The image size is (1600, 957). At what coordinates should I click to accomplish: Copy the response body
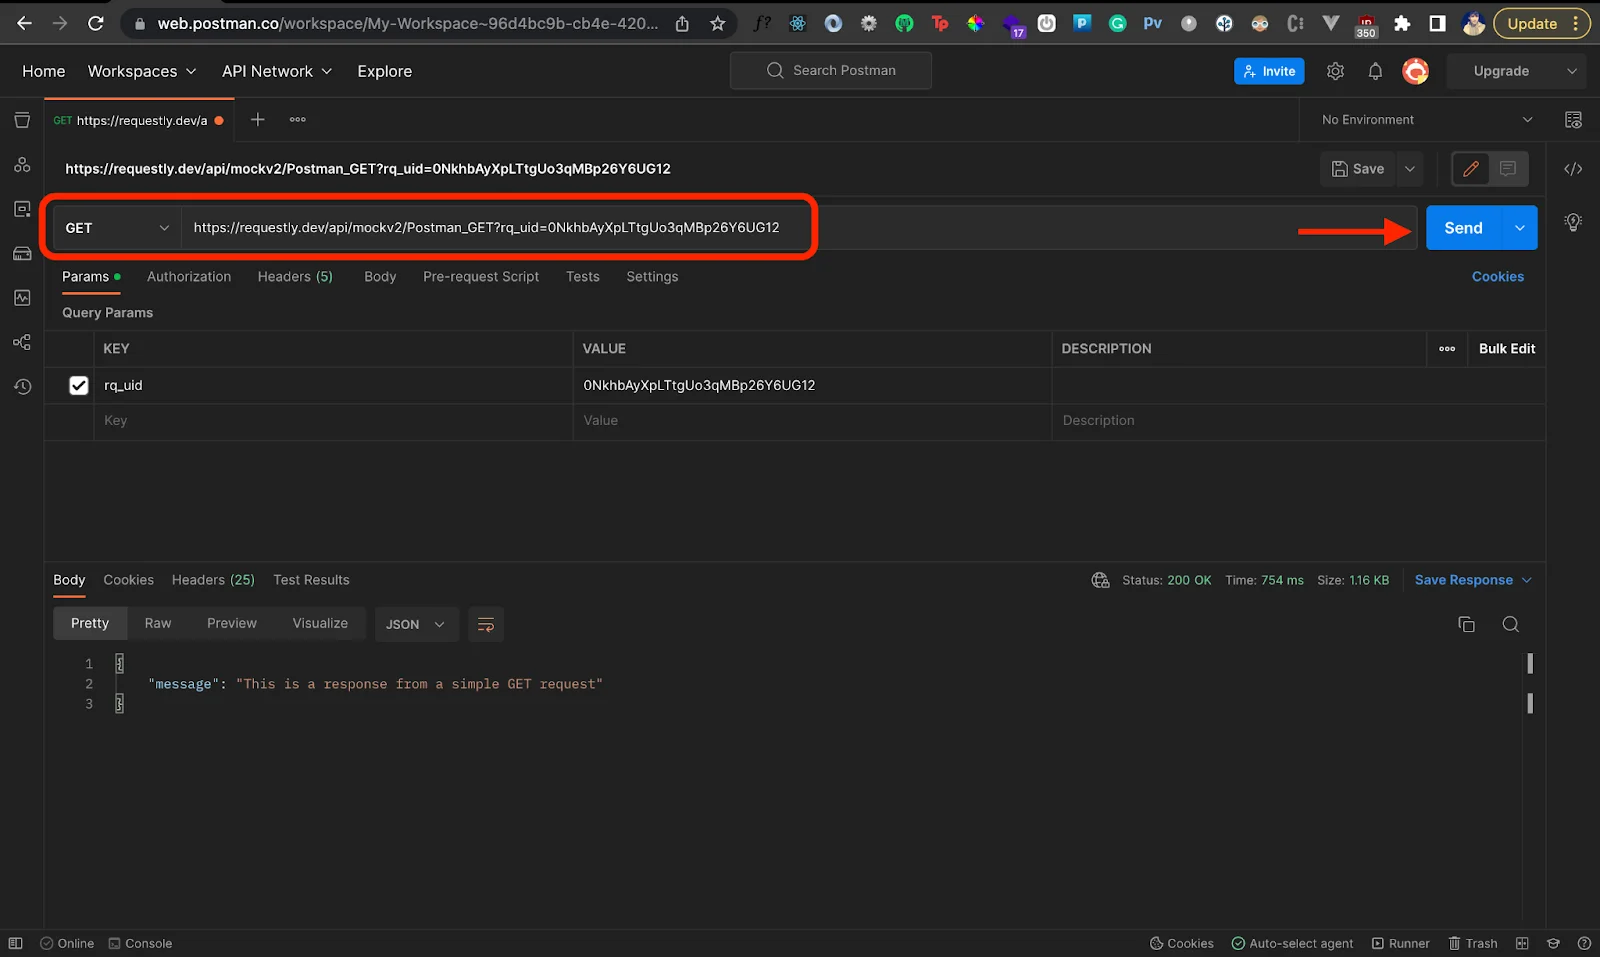tap(1466, 624)
